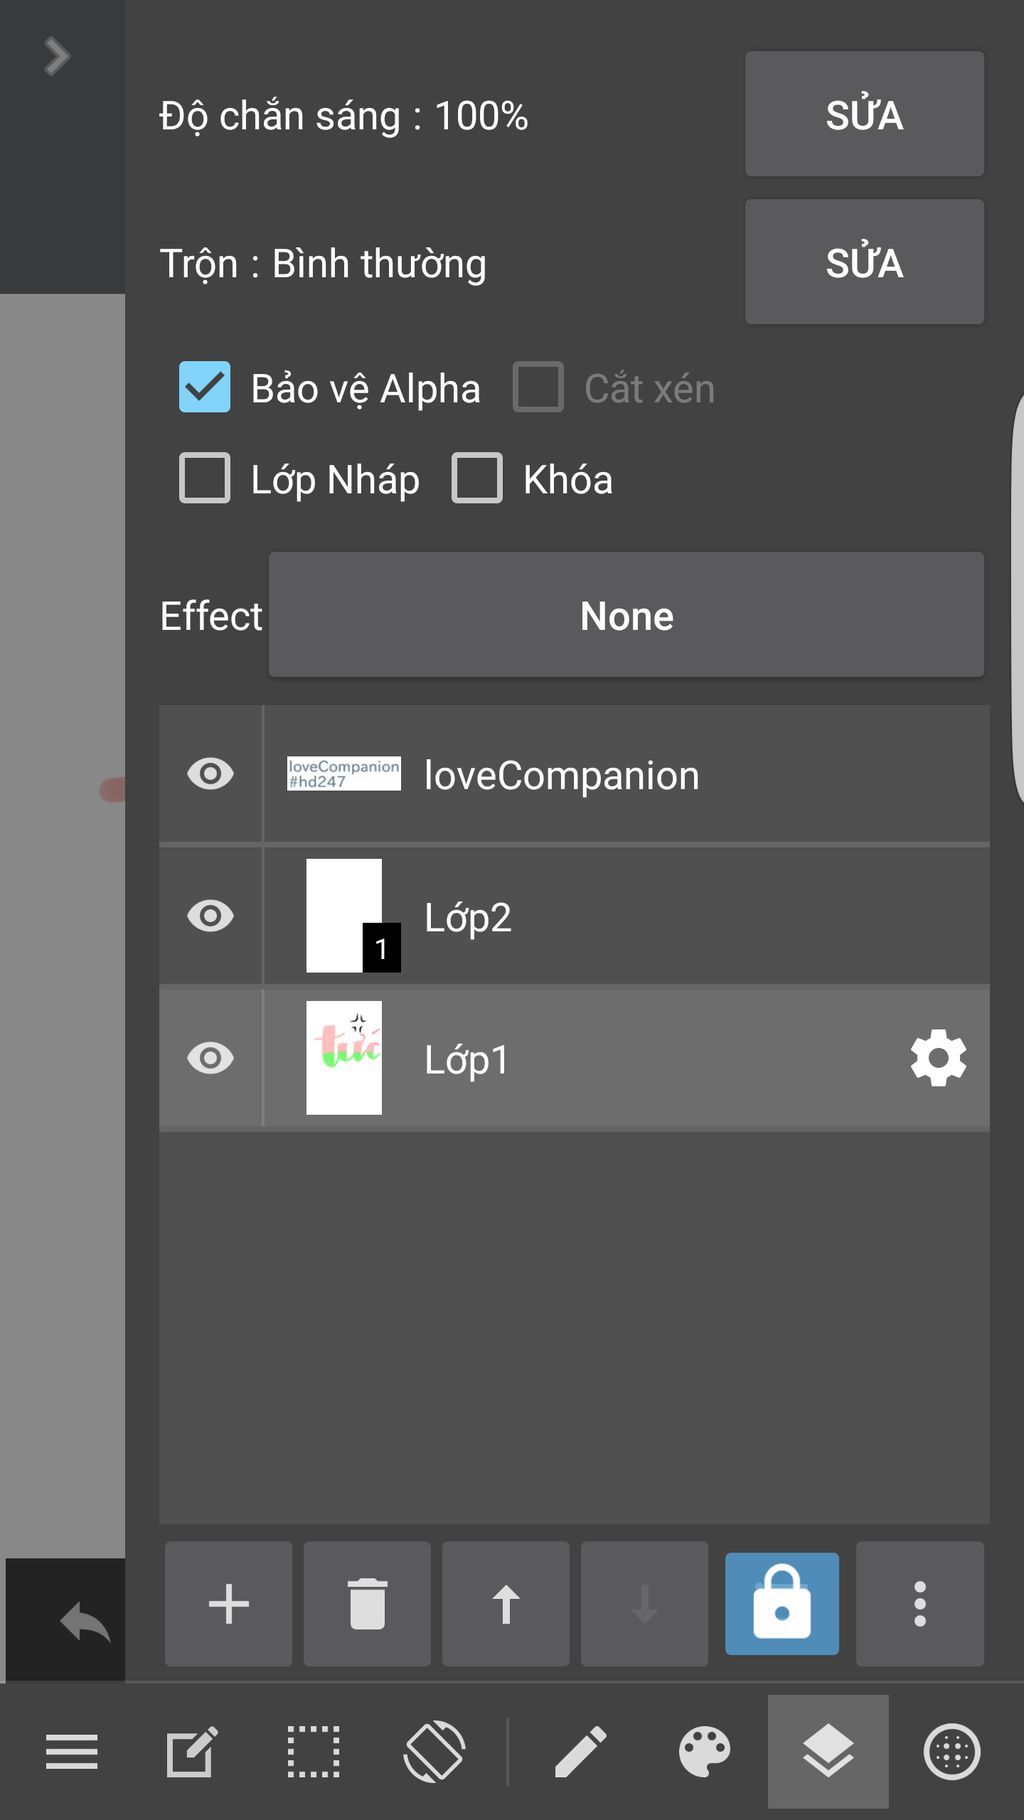1024x1820 pixels.
Task: Enable the Lớp Nháp checkbox
Action: [205, 478]
